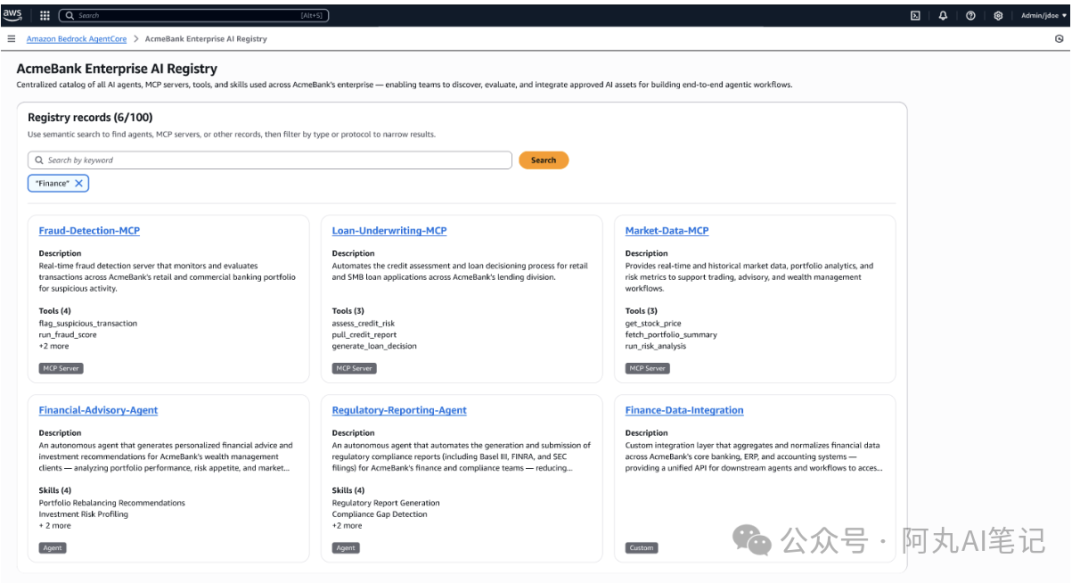
Task: Click the Search by keyword input field
Action: pyautogui.click(x=270, y=160)
